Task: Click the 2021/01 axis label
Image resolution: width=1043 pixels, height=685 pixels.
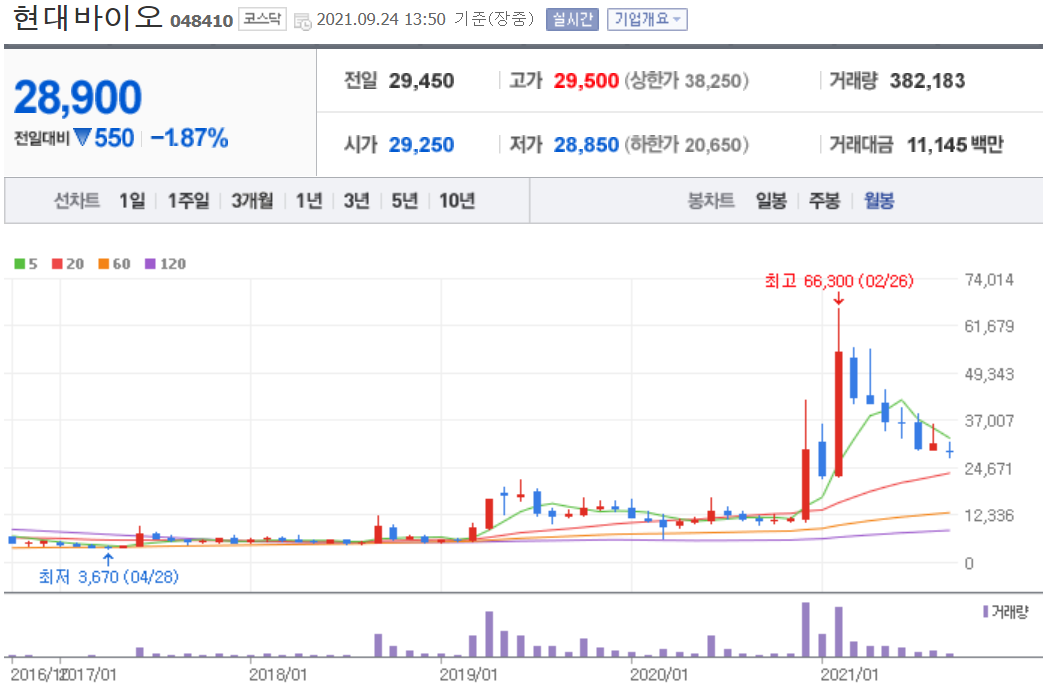Action: 849,674
